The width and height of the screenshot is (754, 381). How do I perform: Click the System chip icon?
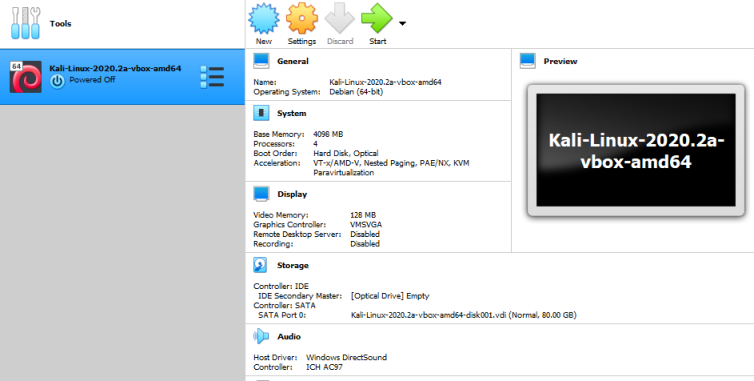[261, 113]
